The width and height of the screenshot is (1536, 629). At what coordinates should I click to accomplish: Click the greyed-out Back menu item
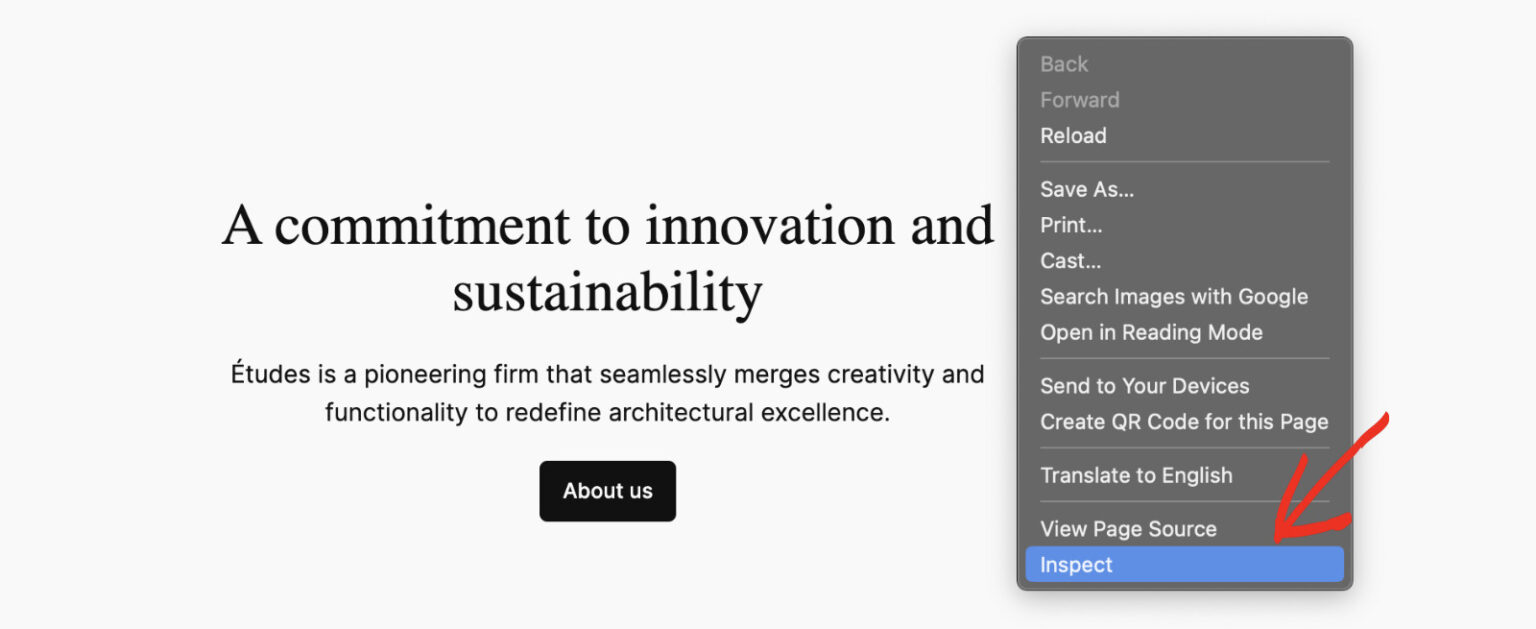point(1063,64)
